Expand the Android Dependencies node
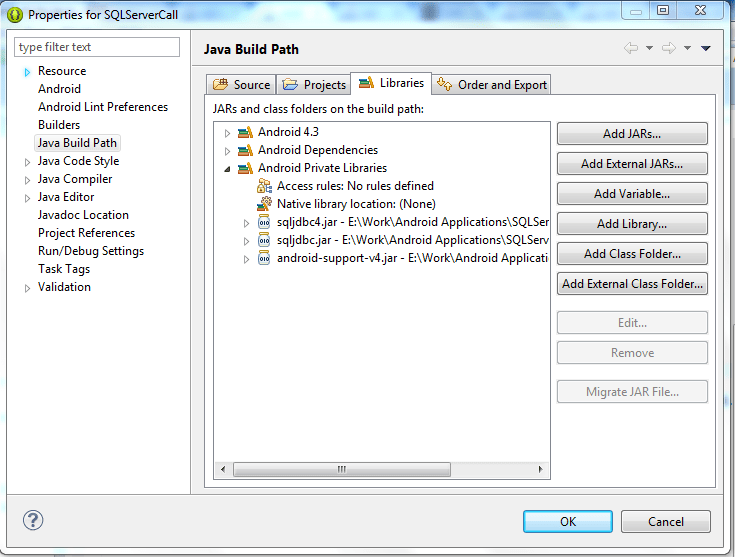 pos(227,151)
